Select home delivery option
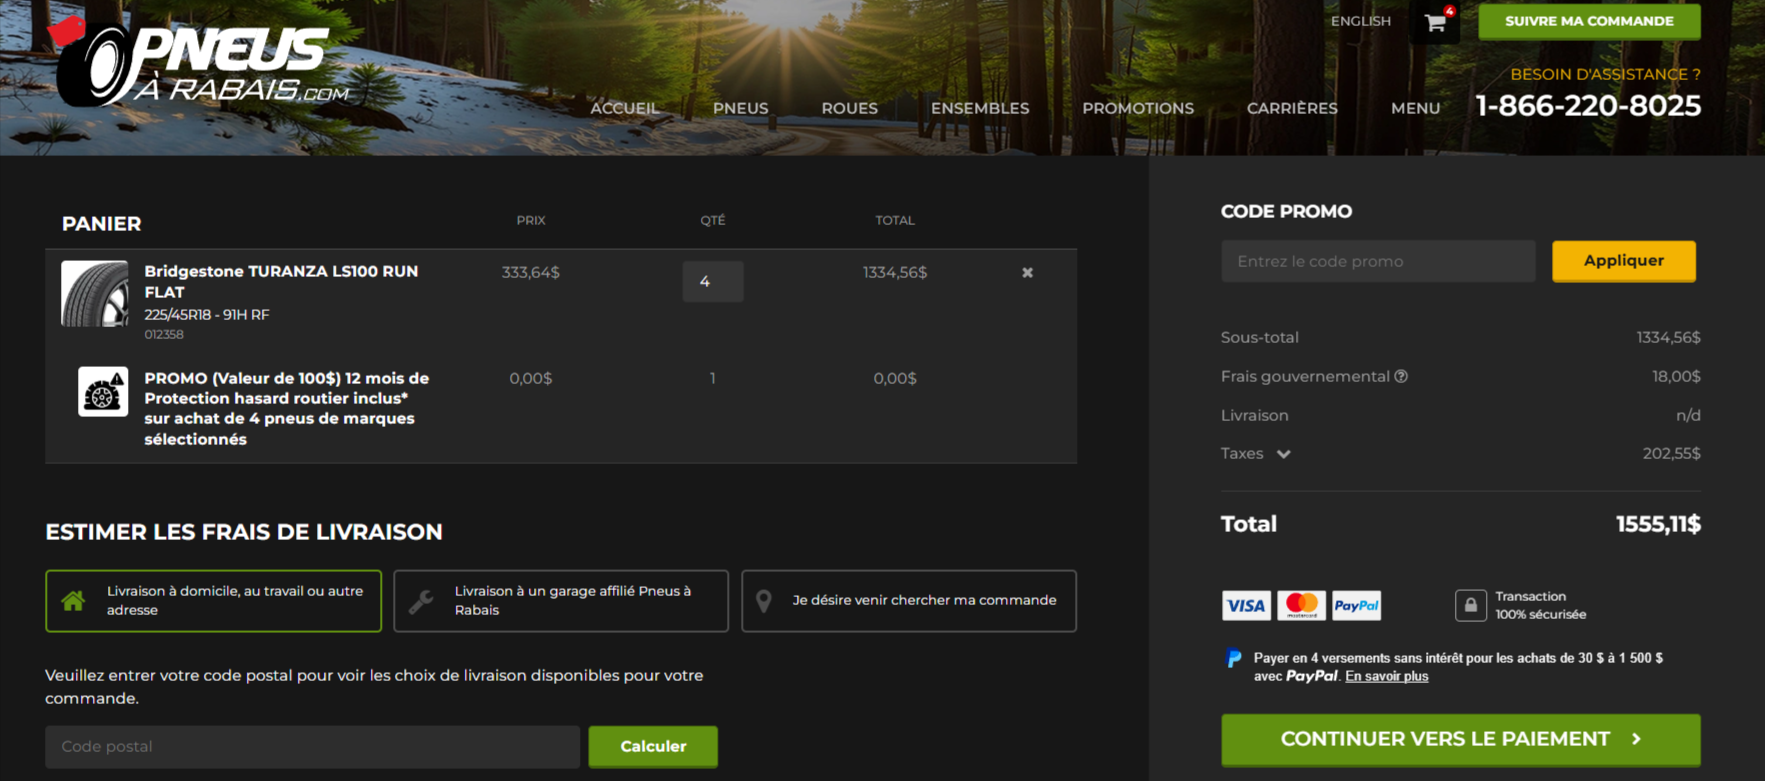 point(213,601)
